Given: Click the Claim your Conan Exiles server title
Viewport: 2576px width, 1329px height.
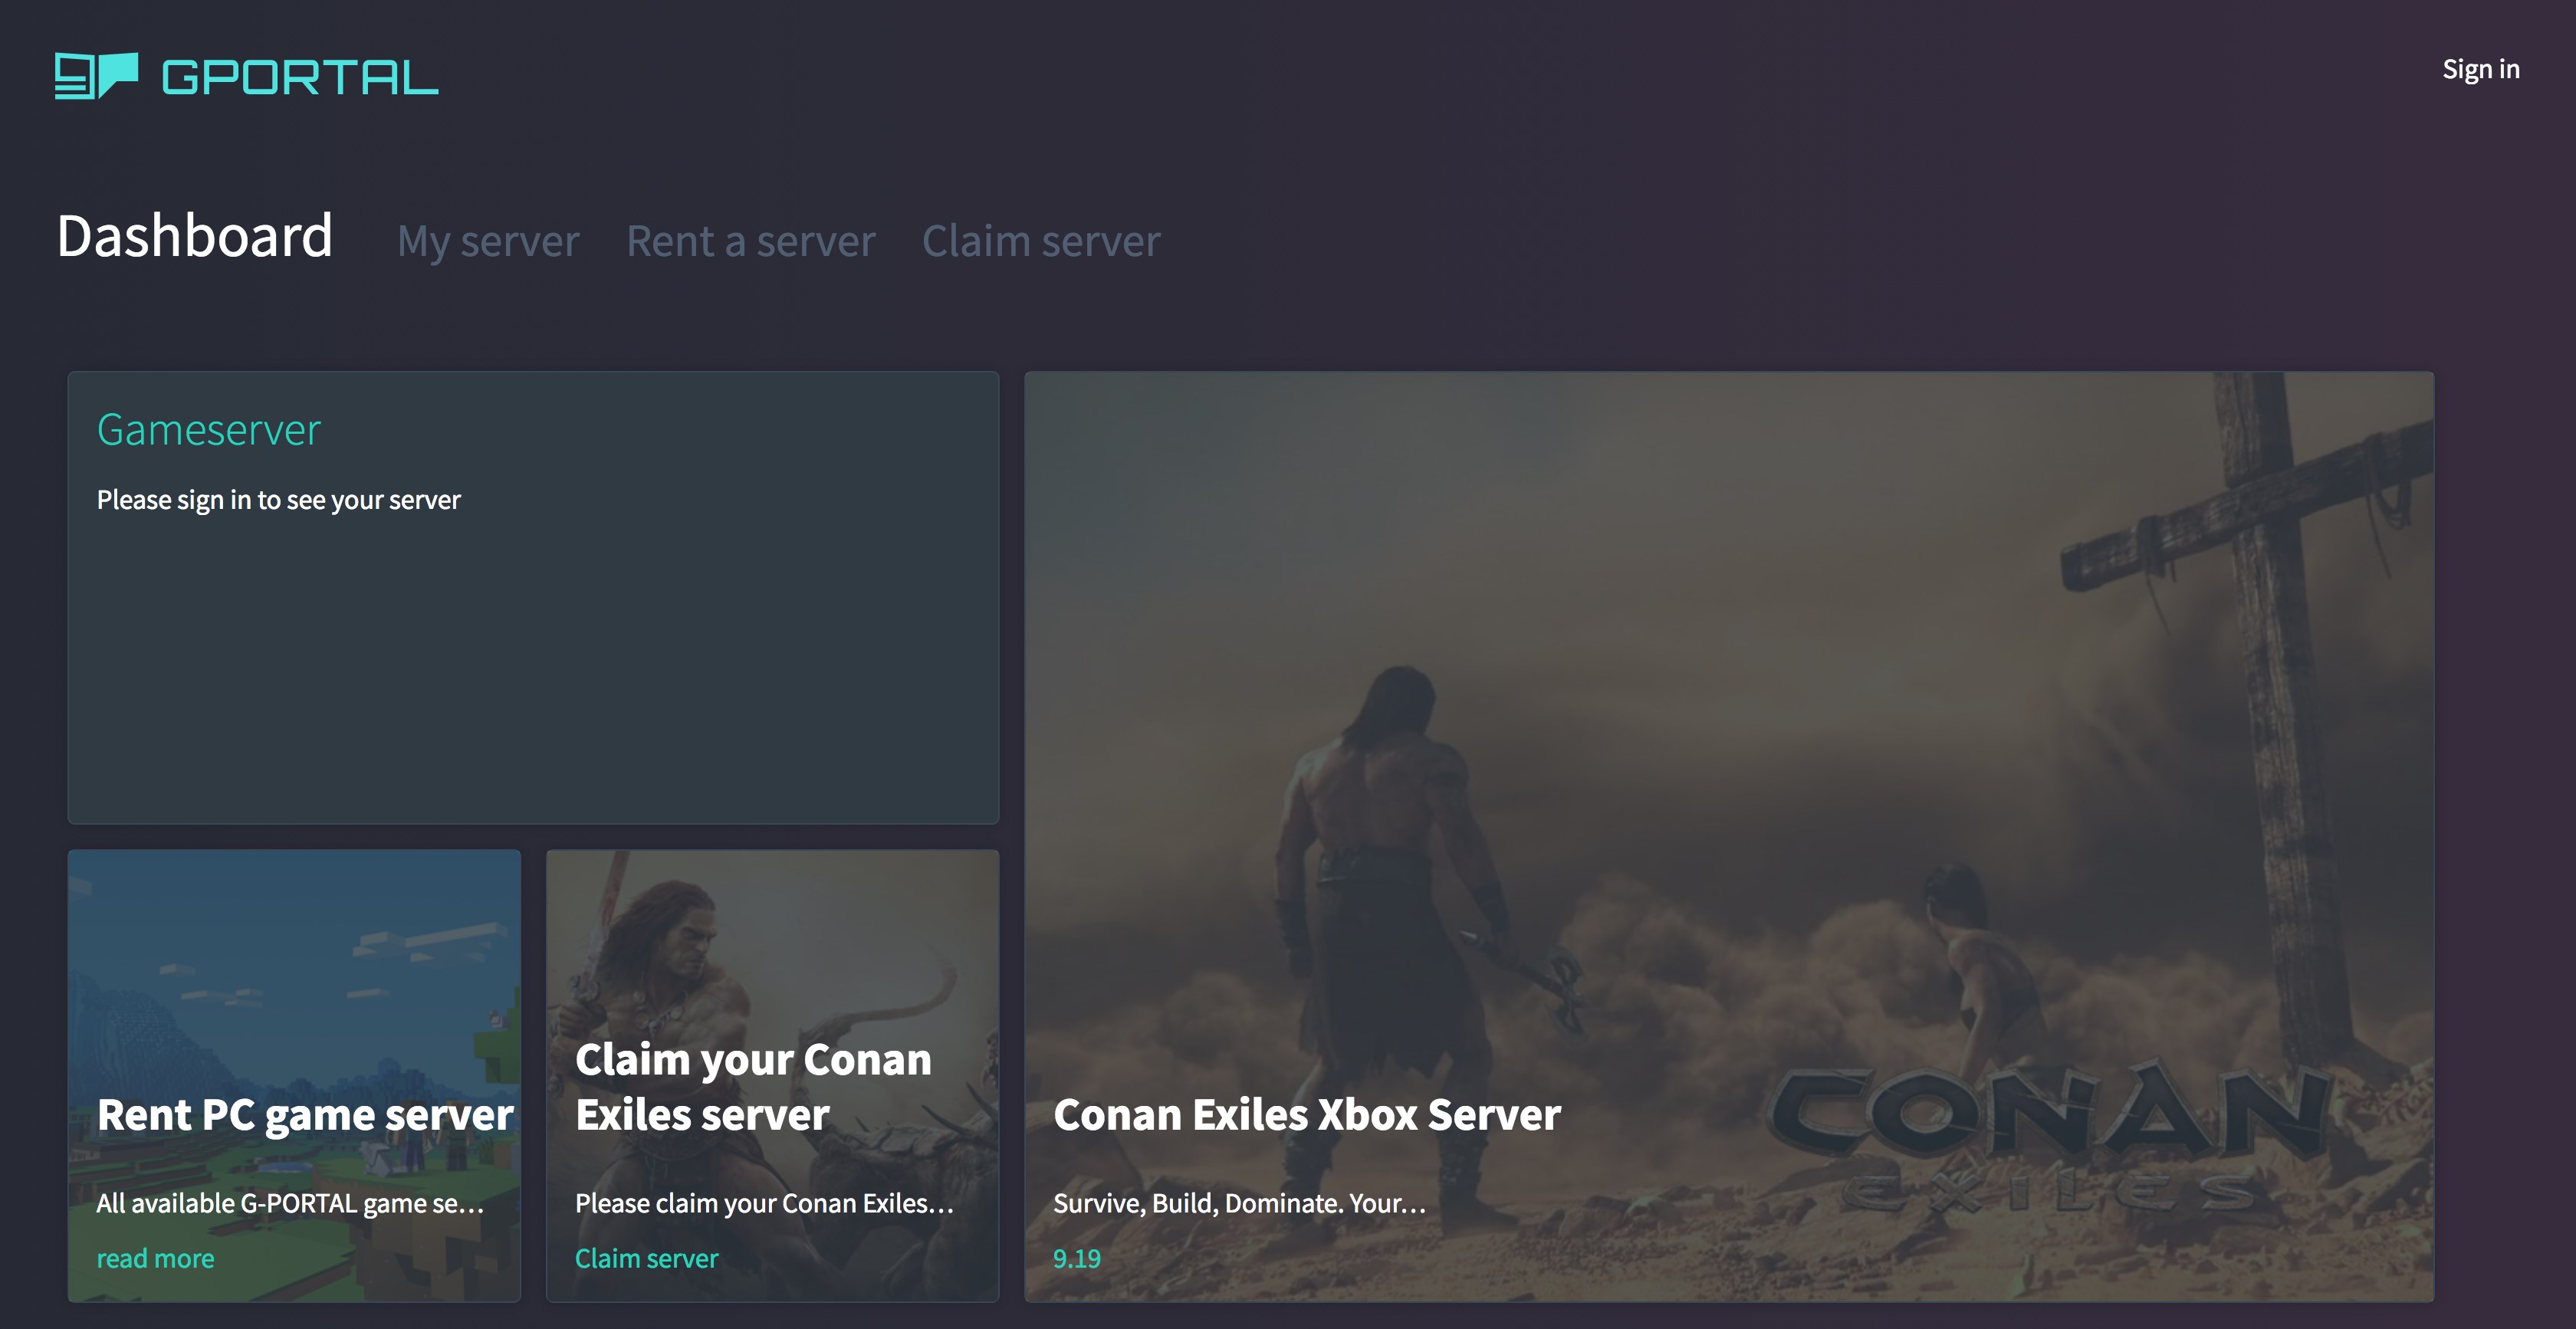Looking at the screenshot, I should point(752,1087).
